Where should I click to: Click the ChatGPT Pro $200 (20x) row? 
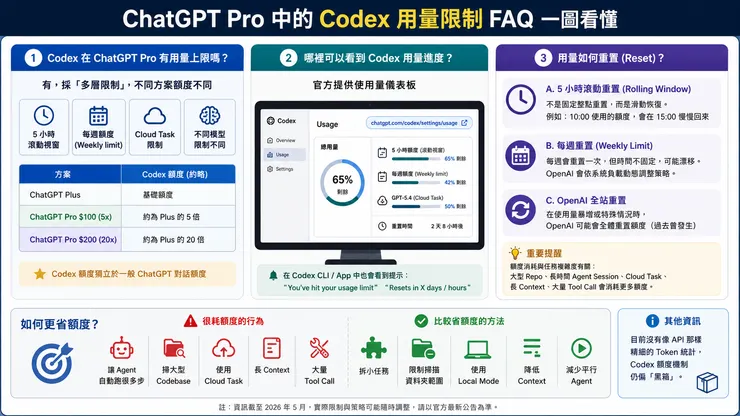(x=127, y=239)
